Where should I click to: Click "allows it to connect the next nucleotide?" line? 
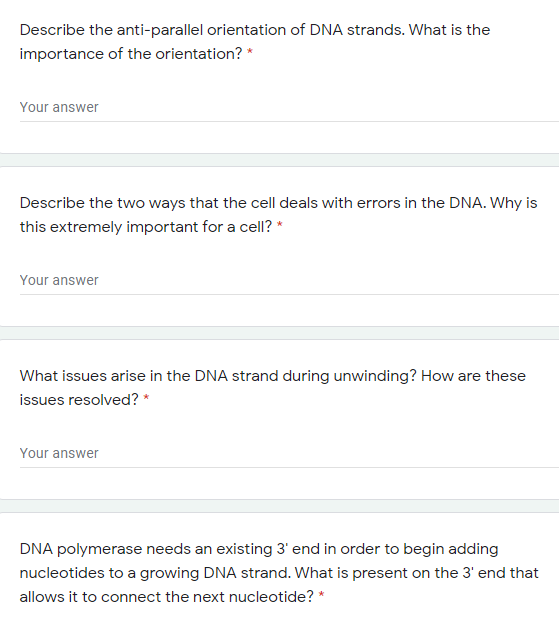pyautogui.click(x=167, y=597)
